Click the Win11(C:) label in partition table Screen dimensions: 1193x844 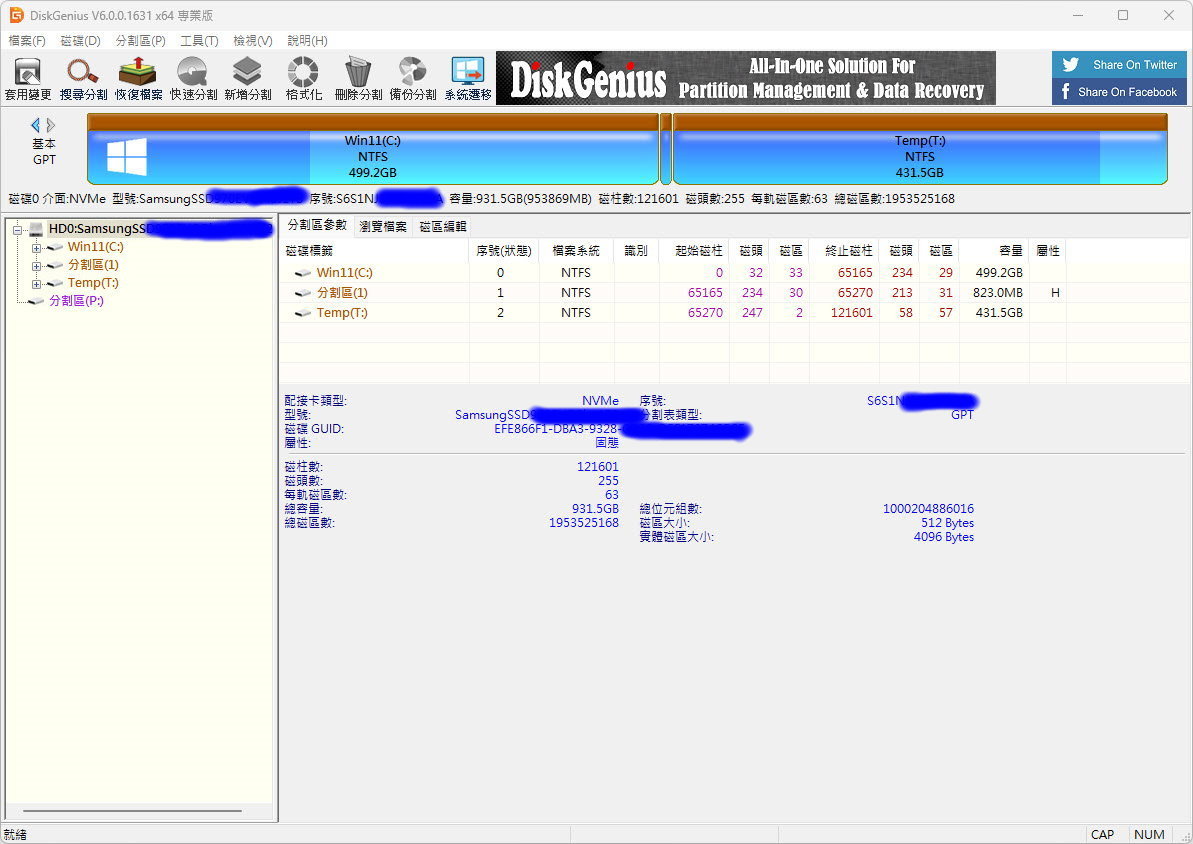345,272
